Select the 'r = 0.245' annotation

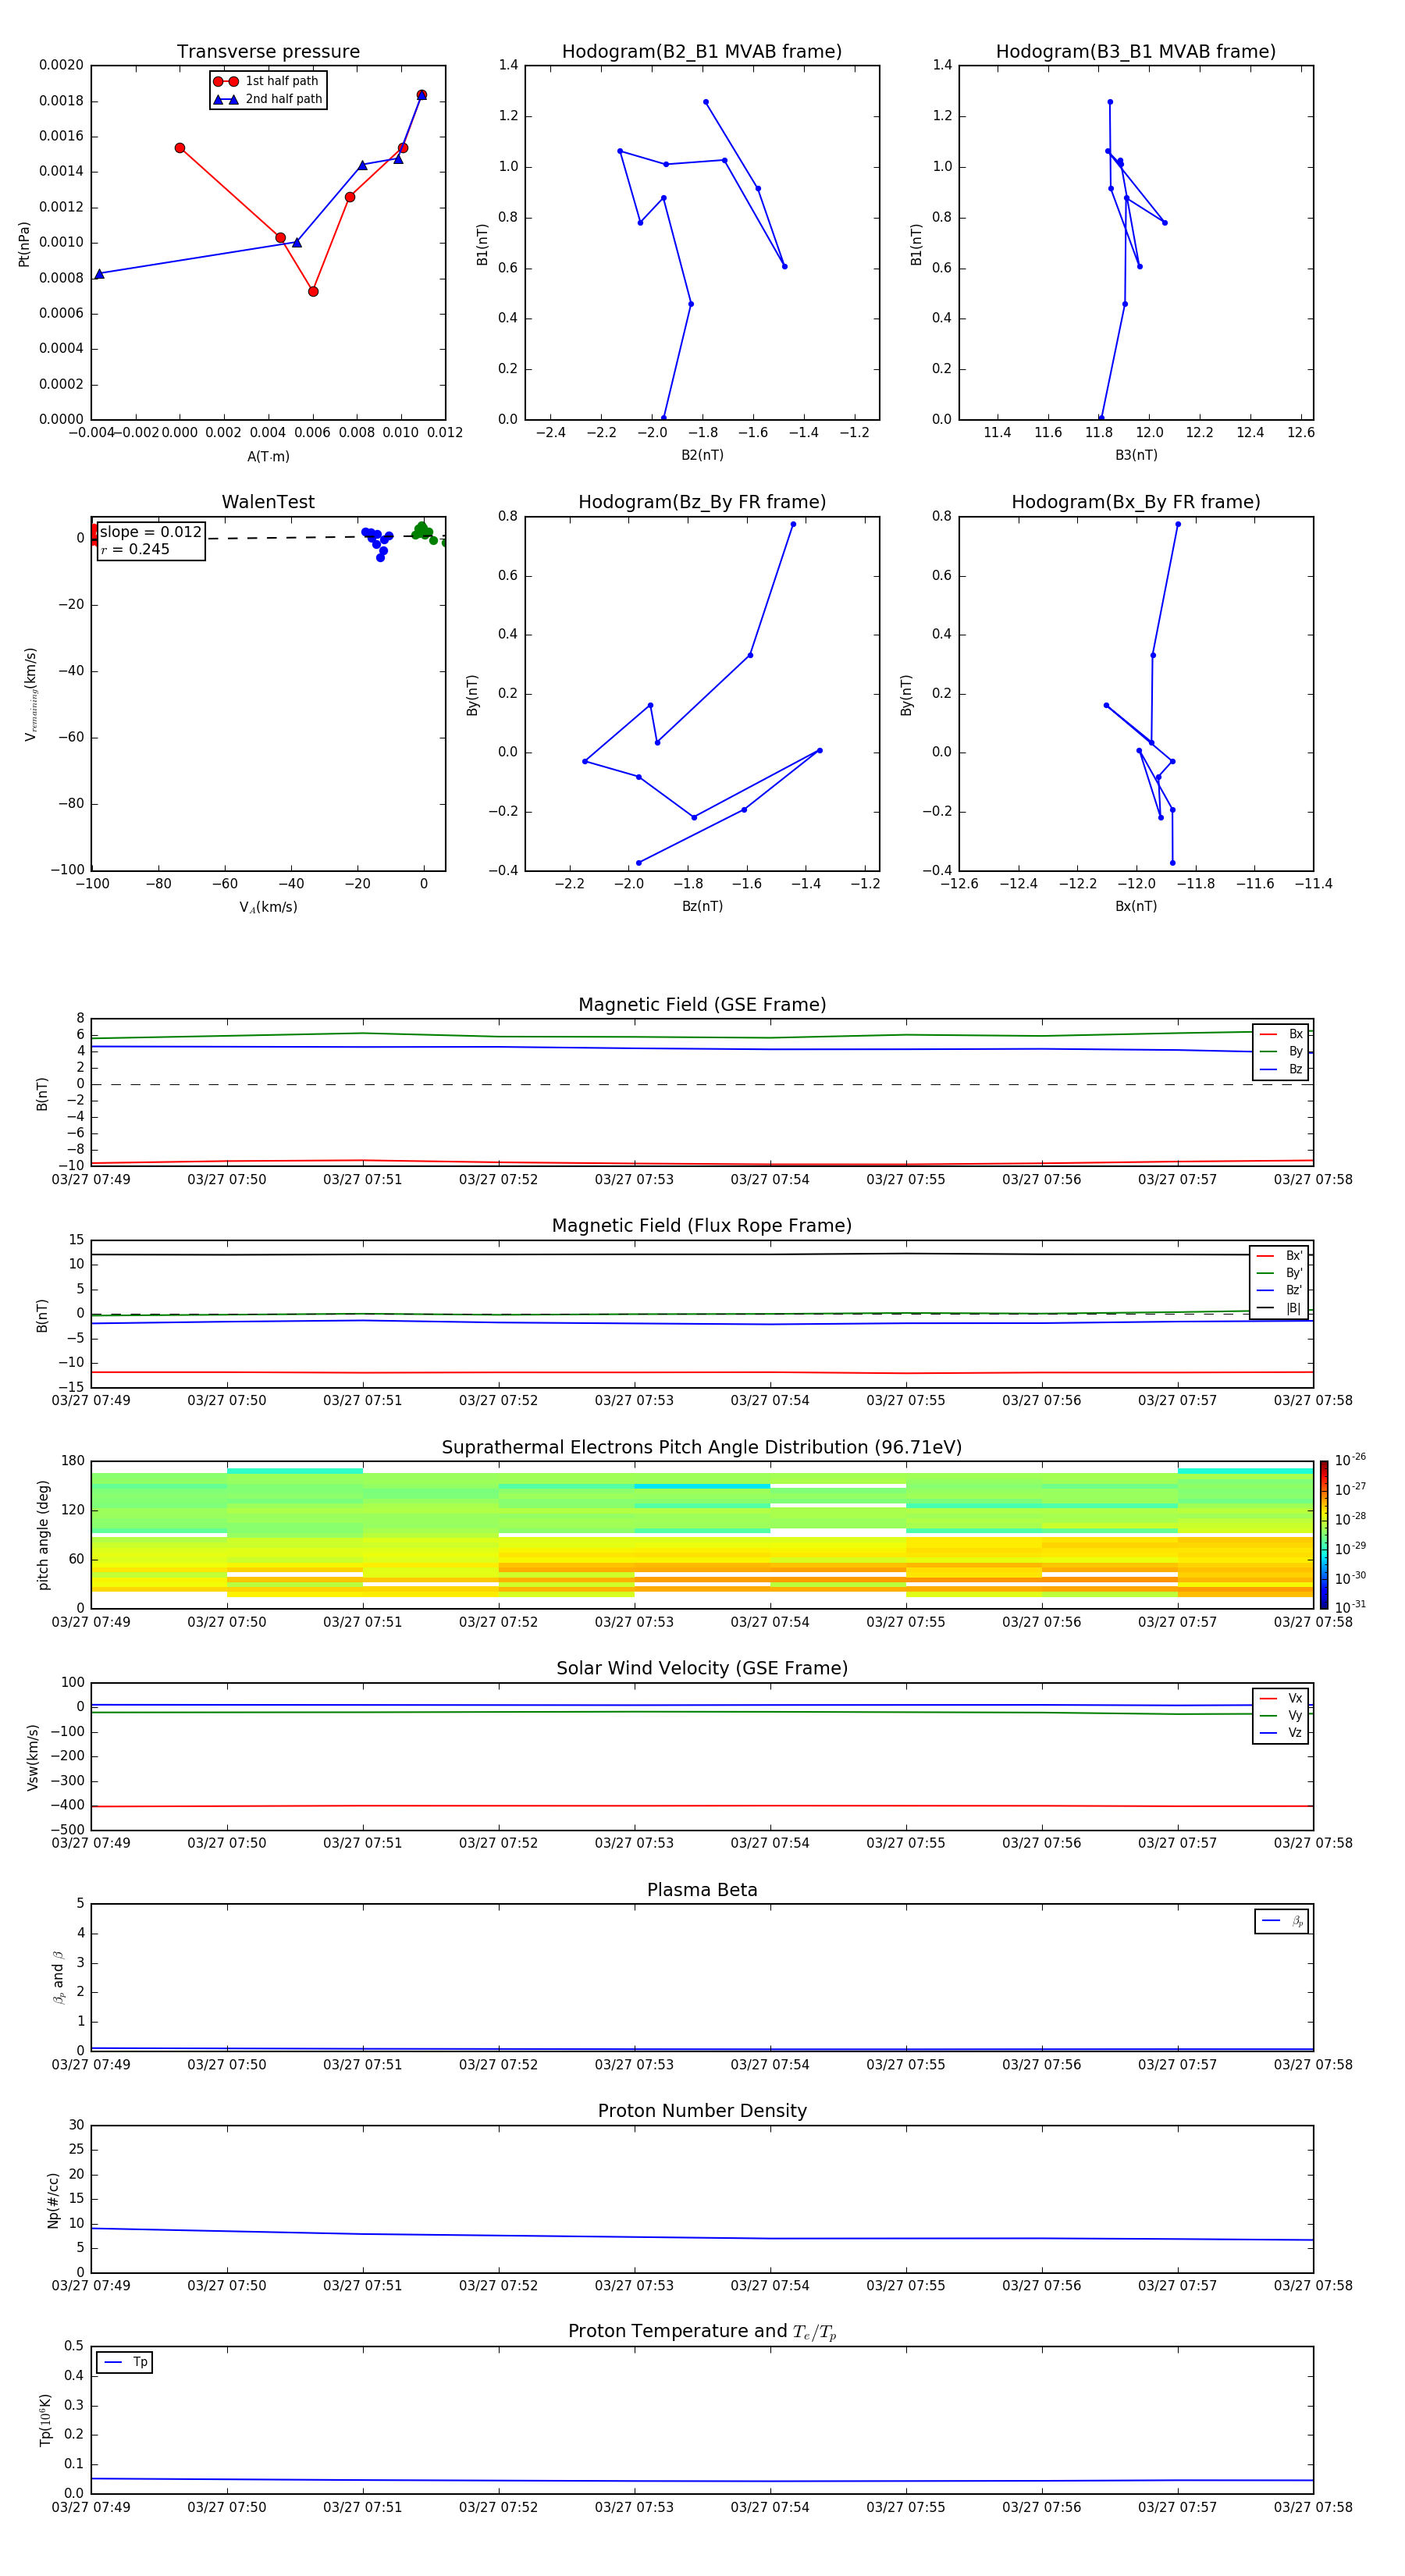click(x=135, y=549)
